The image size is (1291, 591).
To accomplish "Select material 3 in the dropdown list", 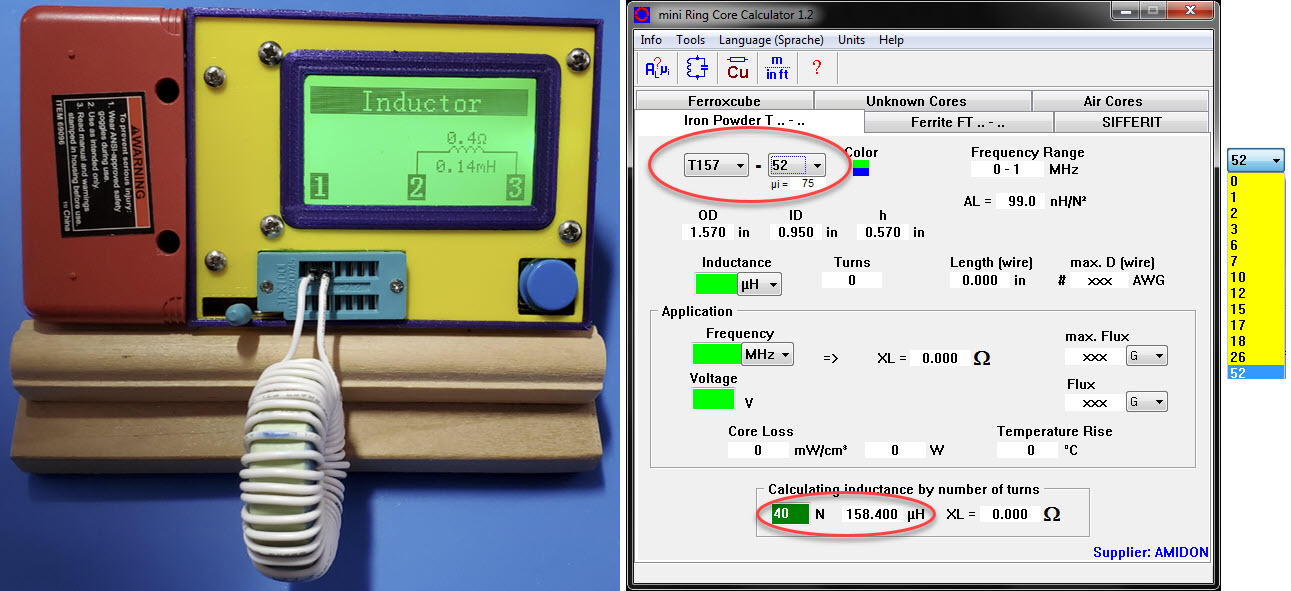I will (1255, 230).
